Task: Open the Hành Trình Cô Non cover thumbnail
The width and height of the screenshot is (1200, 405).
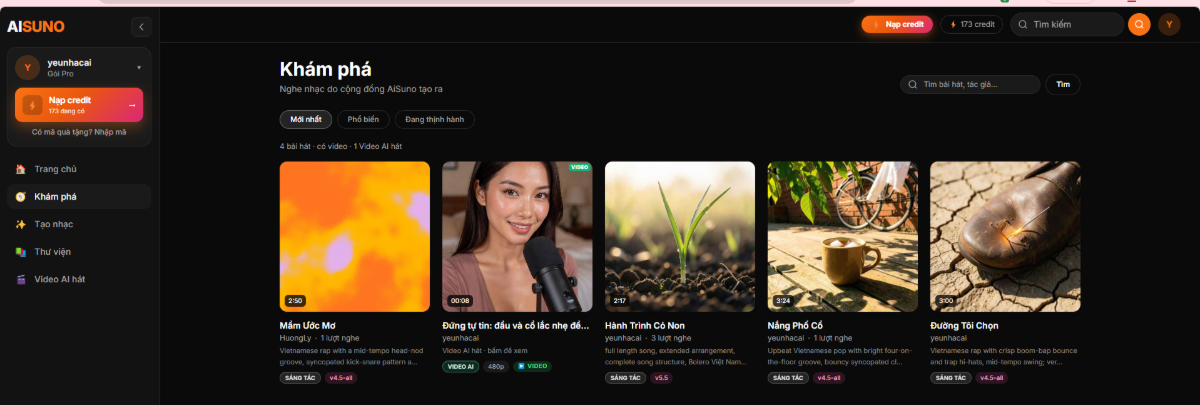Action: point(680,237)
